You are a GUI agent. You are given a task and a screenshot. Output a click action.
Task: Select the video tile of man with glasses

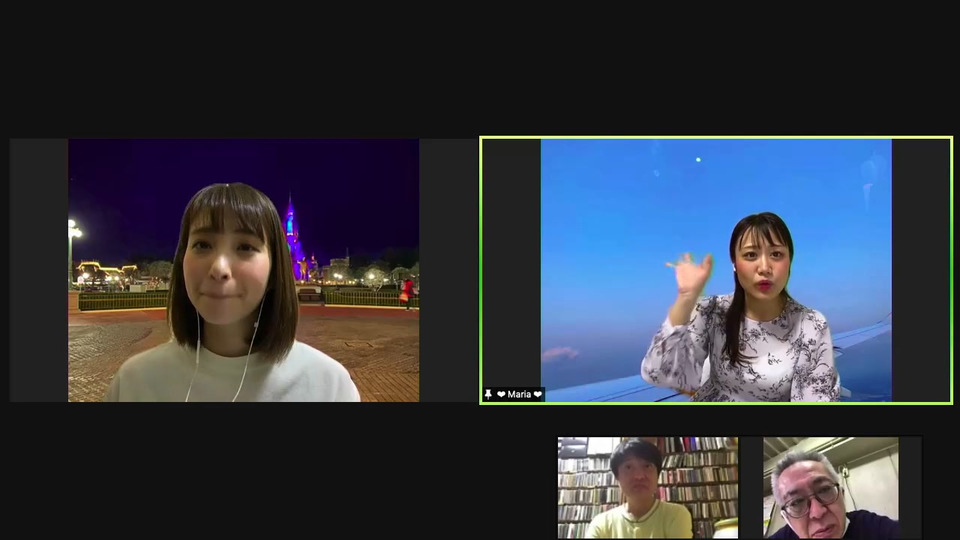coord(831,487)
